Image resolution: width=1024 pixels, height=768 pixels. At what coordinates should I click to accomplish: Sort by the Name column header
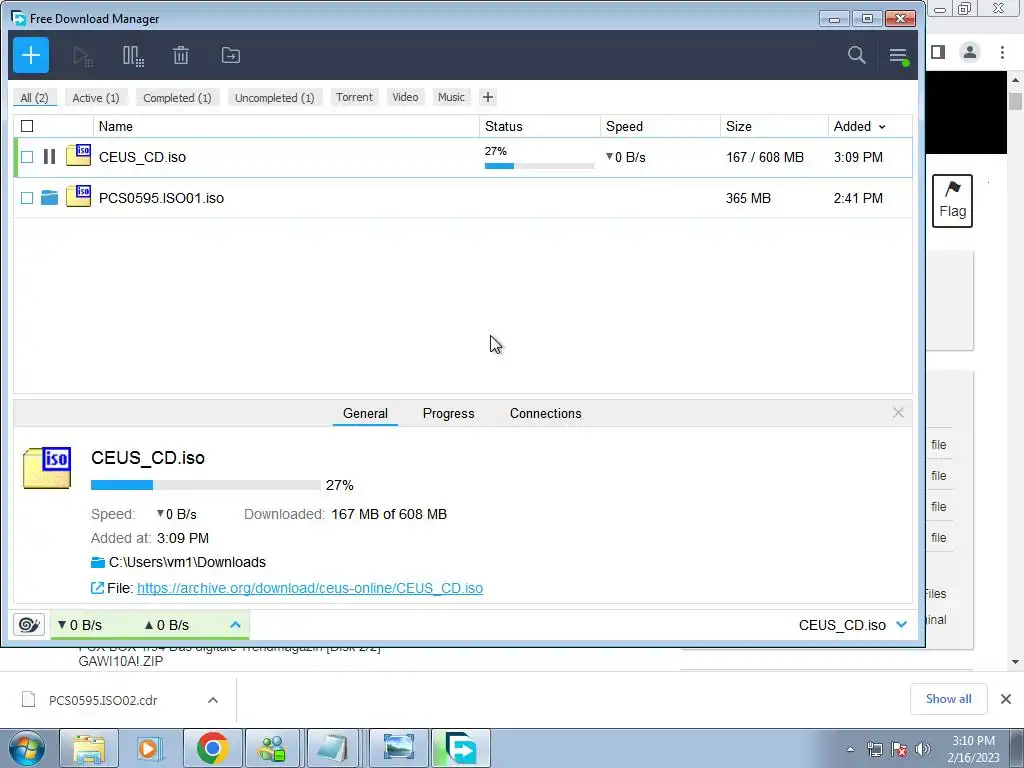coord(286,126)
